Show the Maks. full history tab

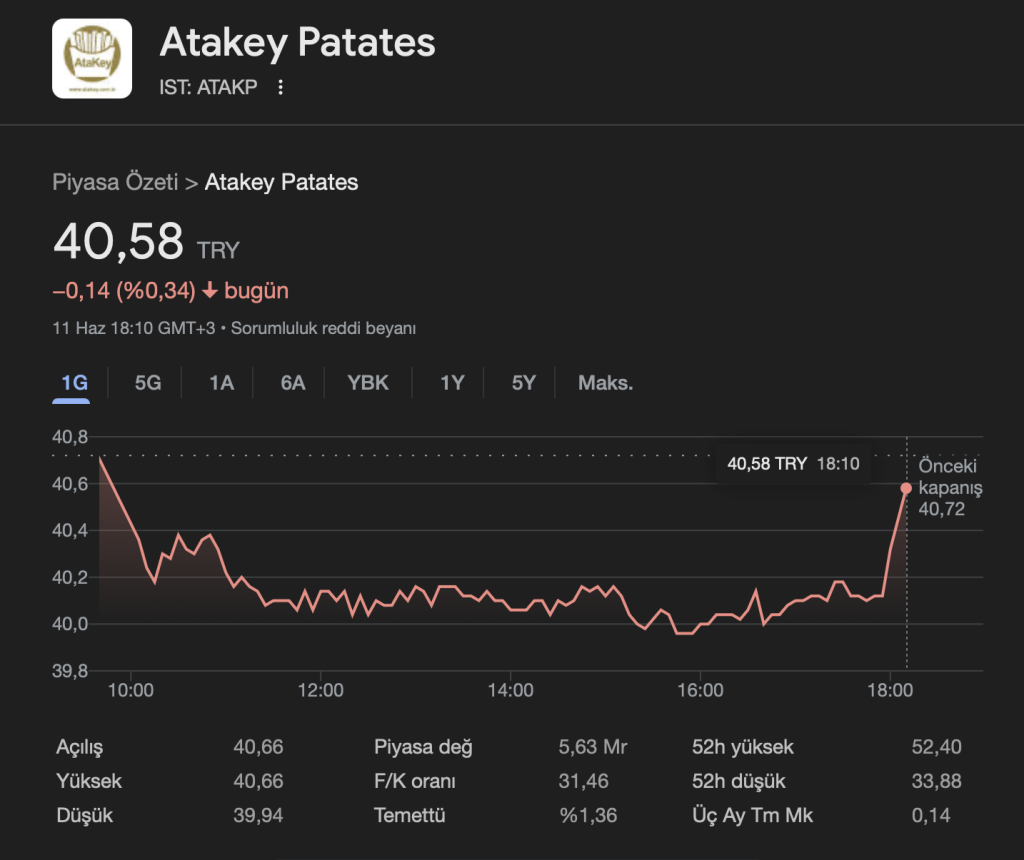(606, 383)
